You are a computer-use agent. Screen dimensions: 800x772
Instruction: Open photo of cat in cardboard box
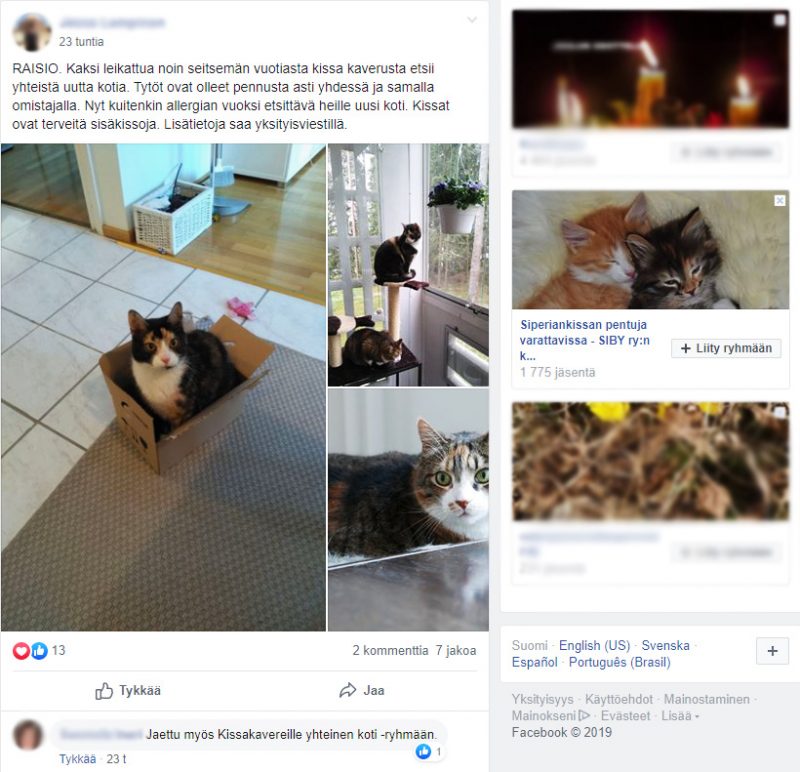coord(163,387)
